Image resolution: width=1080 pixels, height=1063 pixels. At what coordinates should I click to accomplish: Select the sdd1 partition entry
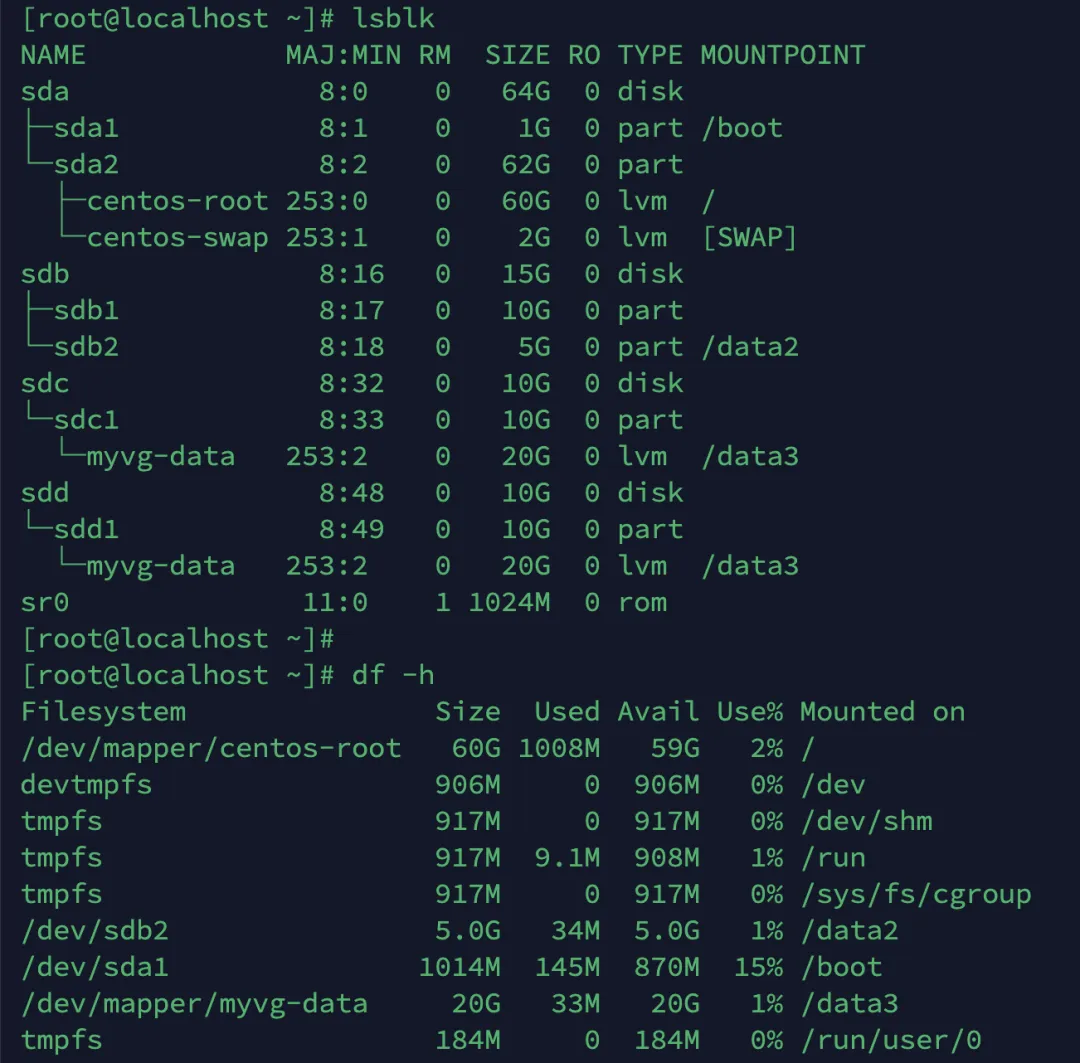[x=86, y=529]
